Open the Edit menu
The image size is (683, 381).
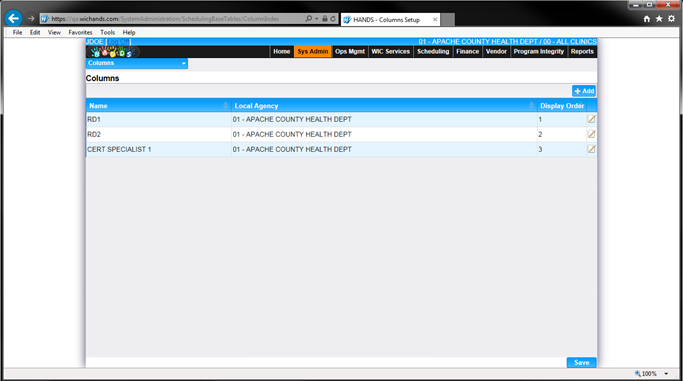tap(35, 32)
